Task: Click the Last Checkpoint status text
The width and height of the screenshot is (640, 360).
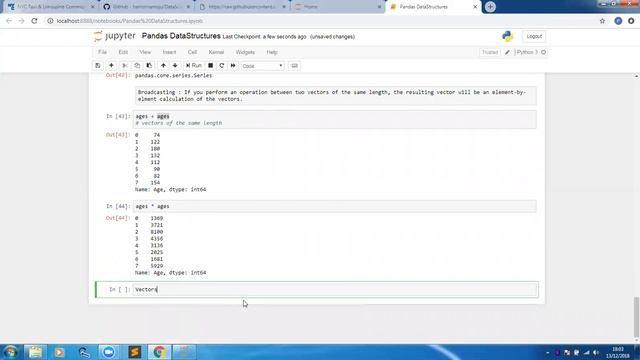Action: (264, 37)
